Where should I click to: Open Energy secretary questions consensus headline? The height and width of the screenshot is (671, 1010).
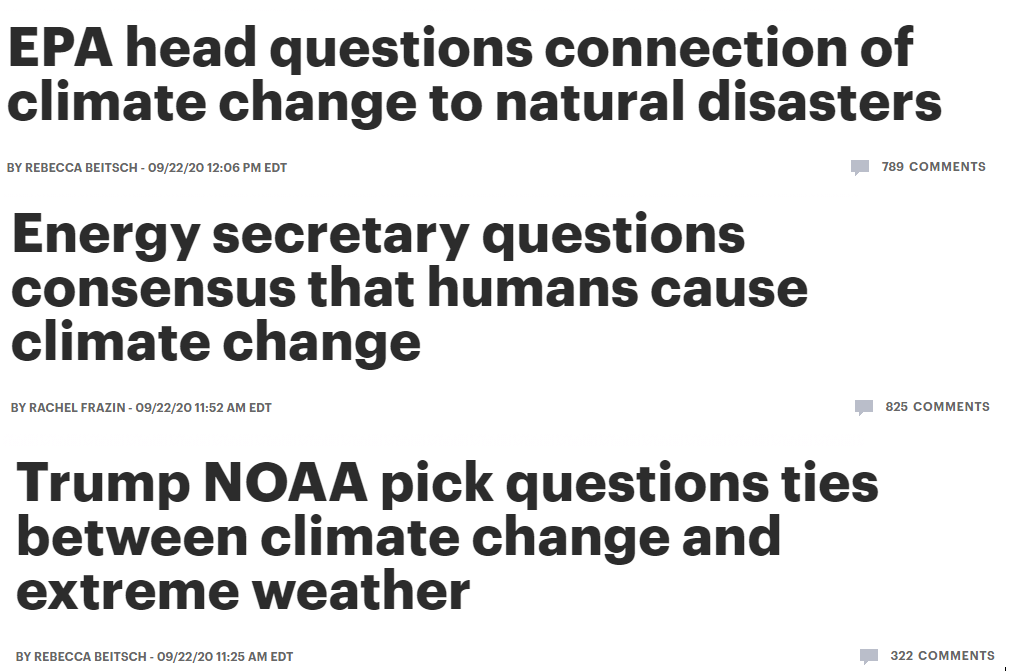point(410,288)
